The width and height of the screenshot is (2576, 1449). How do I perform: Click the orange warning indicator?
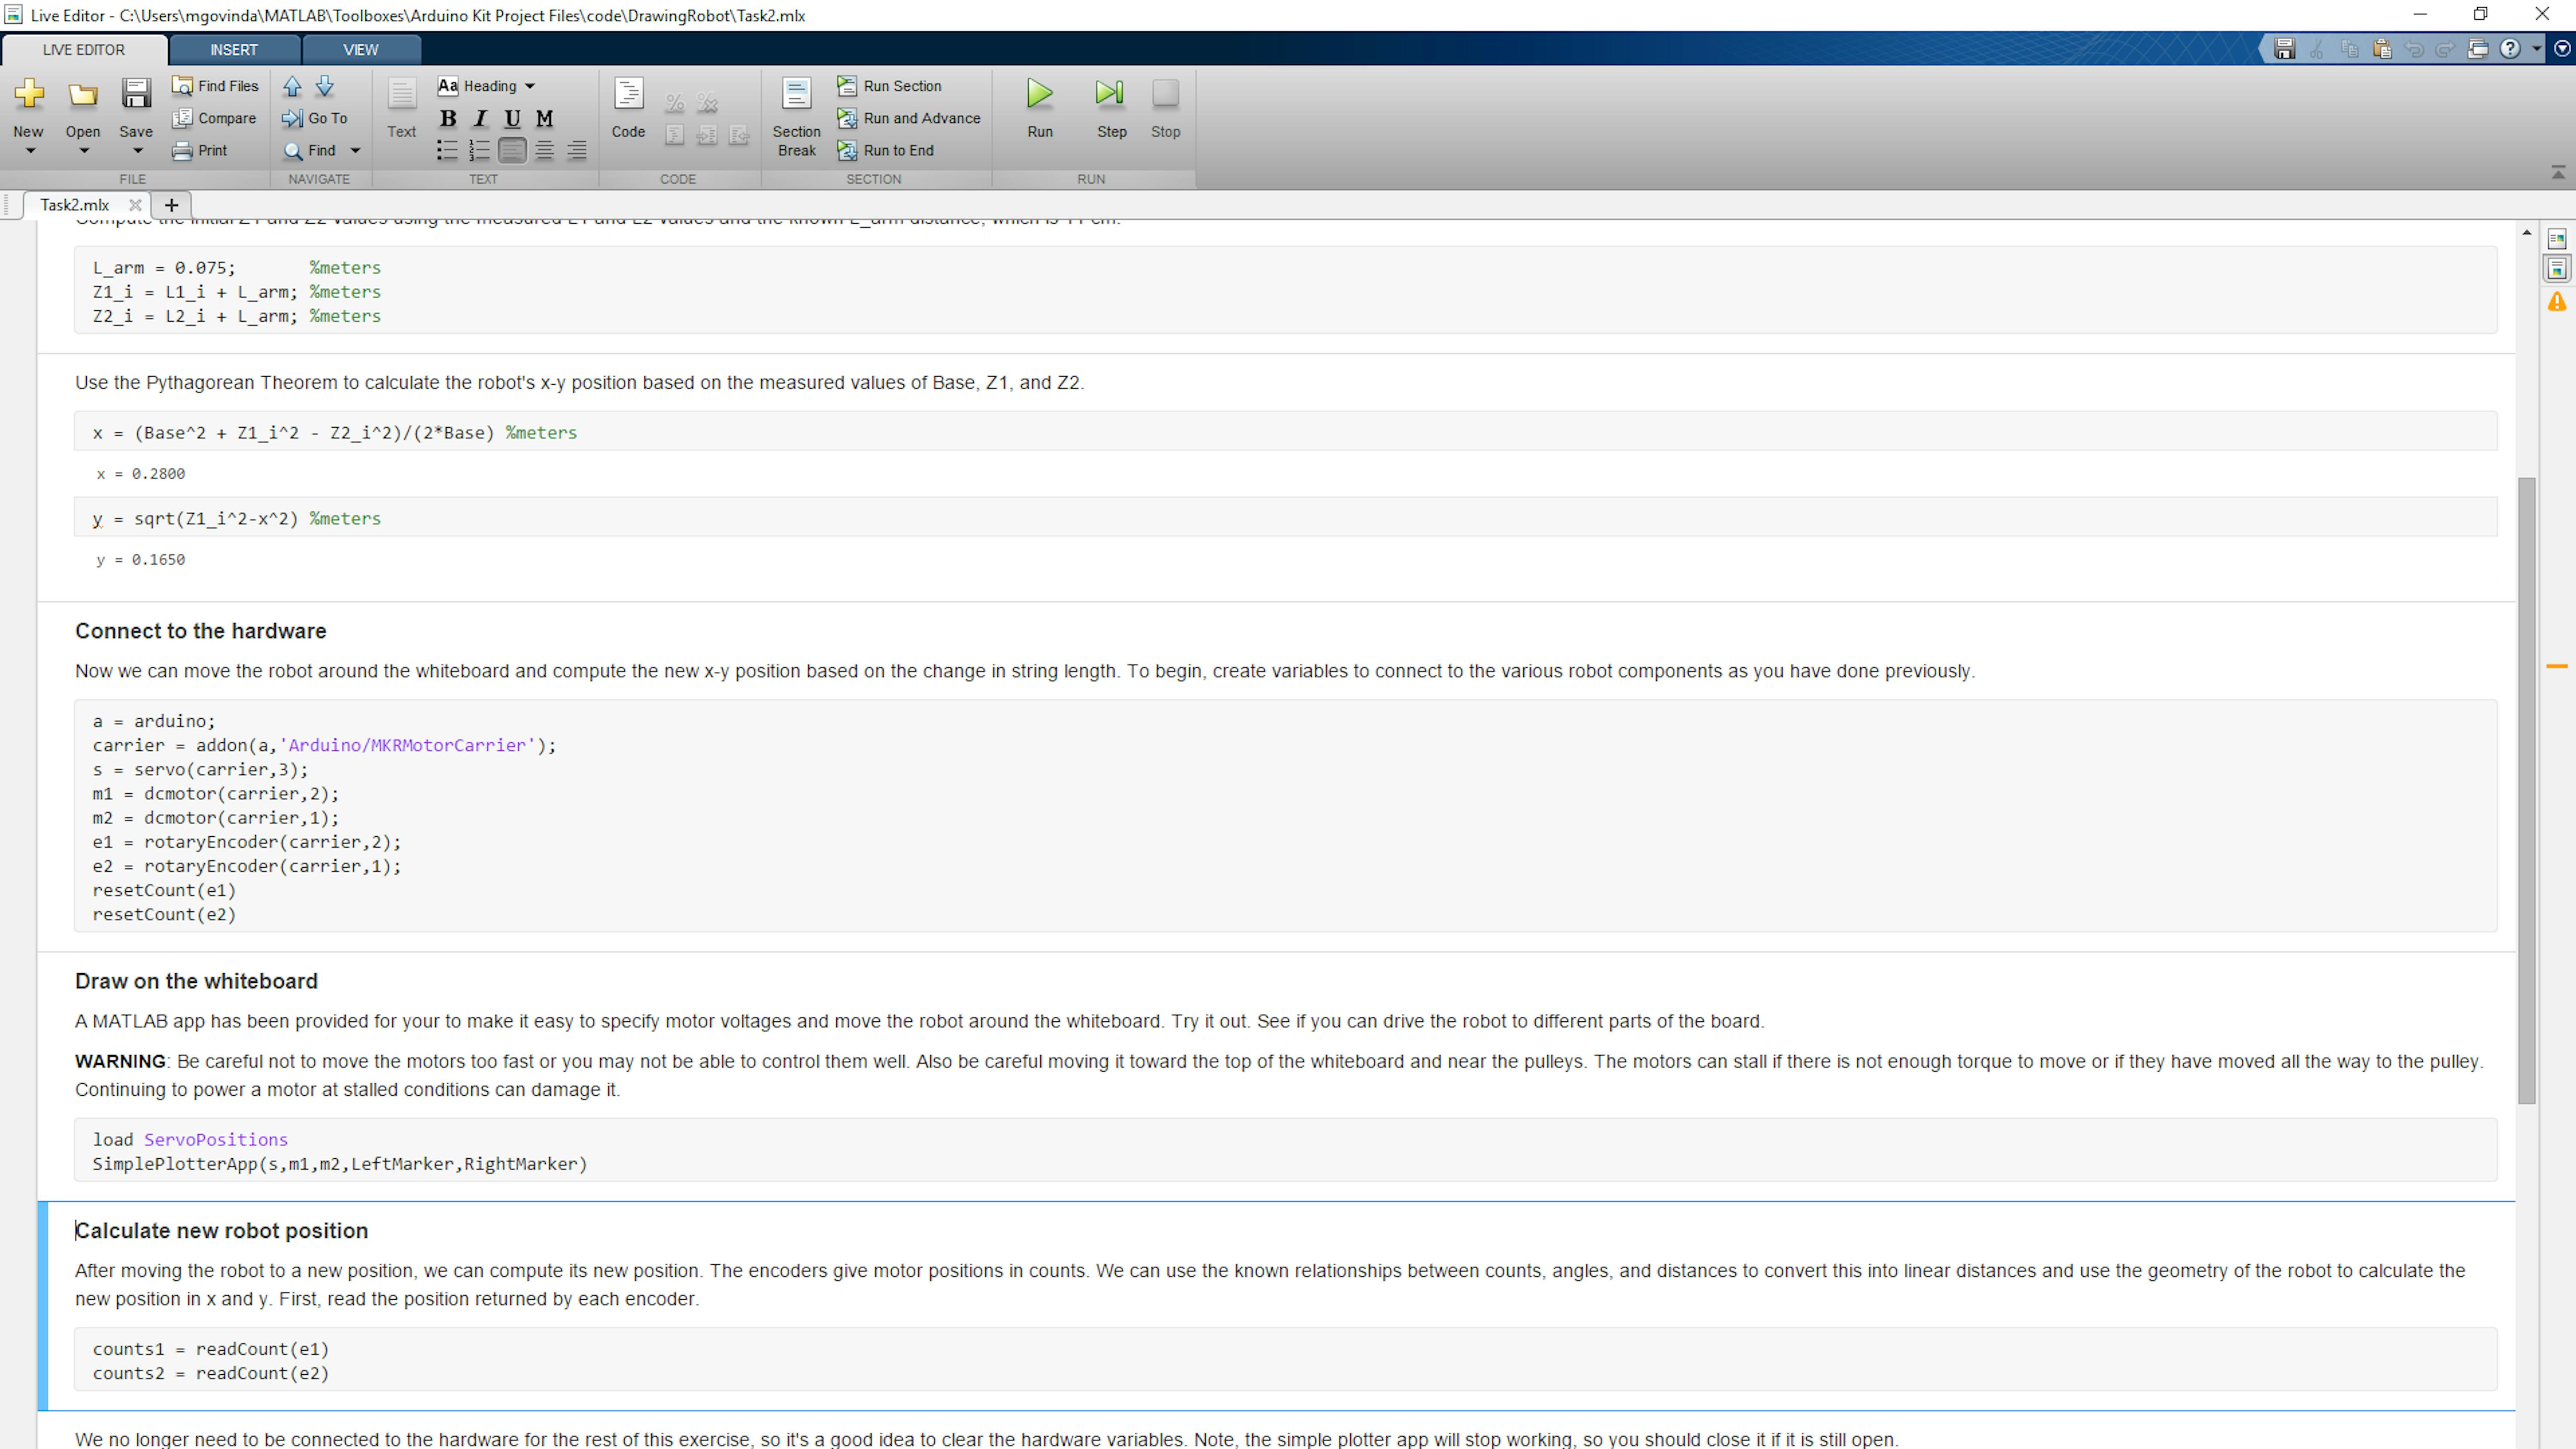pos(2557,301)
